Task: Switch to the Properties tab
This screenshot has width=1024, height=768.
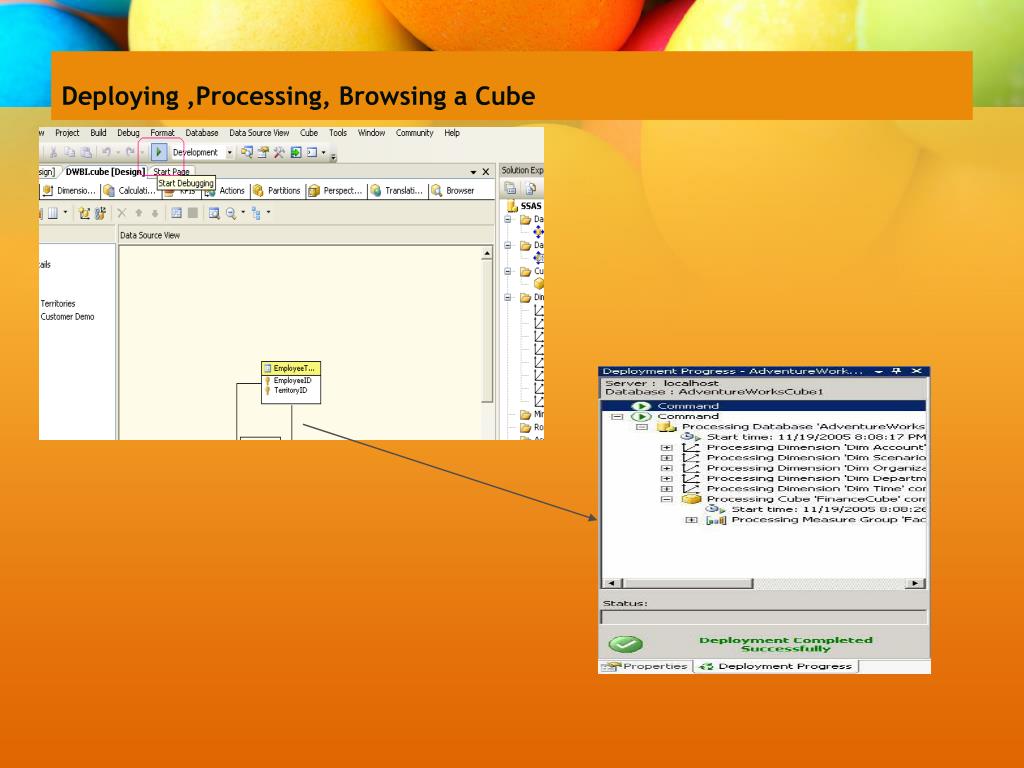Action: [x=645, y=666]
